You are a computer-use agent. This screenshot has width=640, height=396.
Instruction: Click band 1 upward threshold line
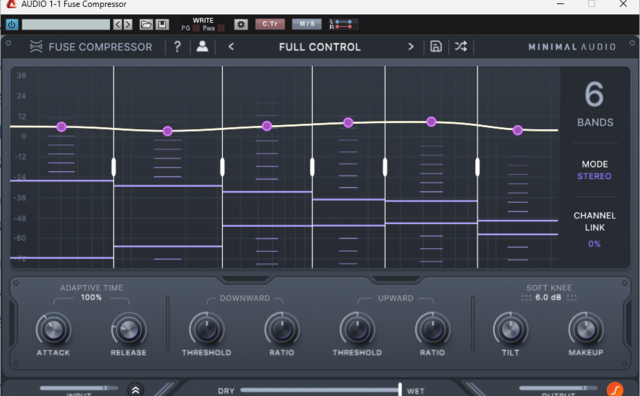click(62, 258)
